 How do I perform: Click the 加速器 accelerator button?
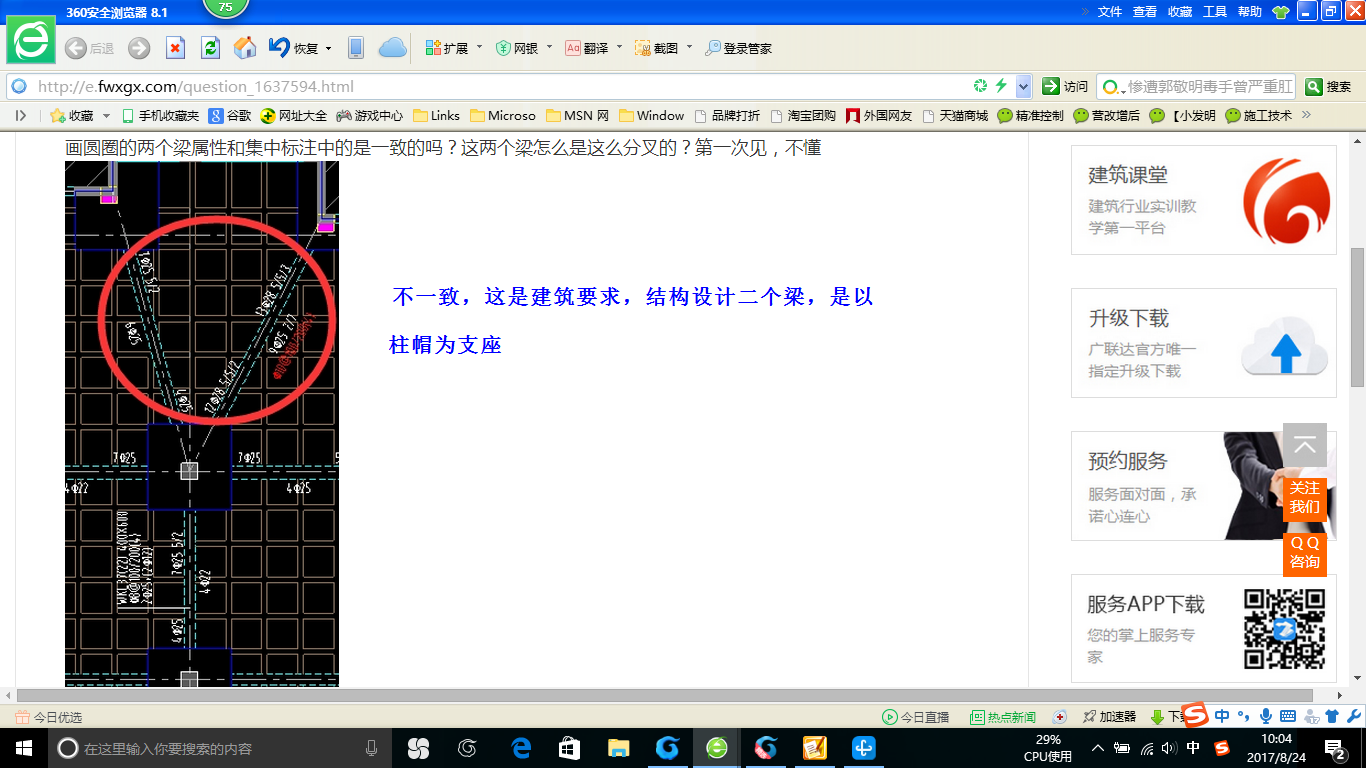click(x=1110, y=717)
